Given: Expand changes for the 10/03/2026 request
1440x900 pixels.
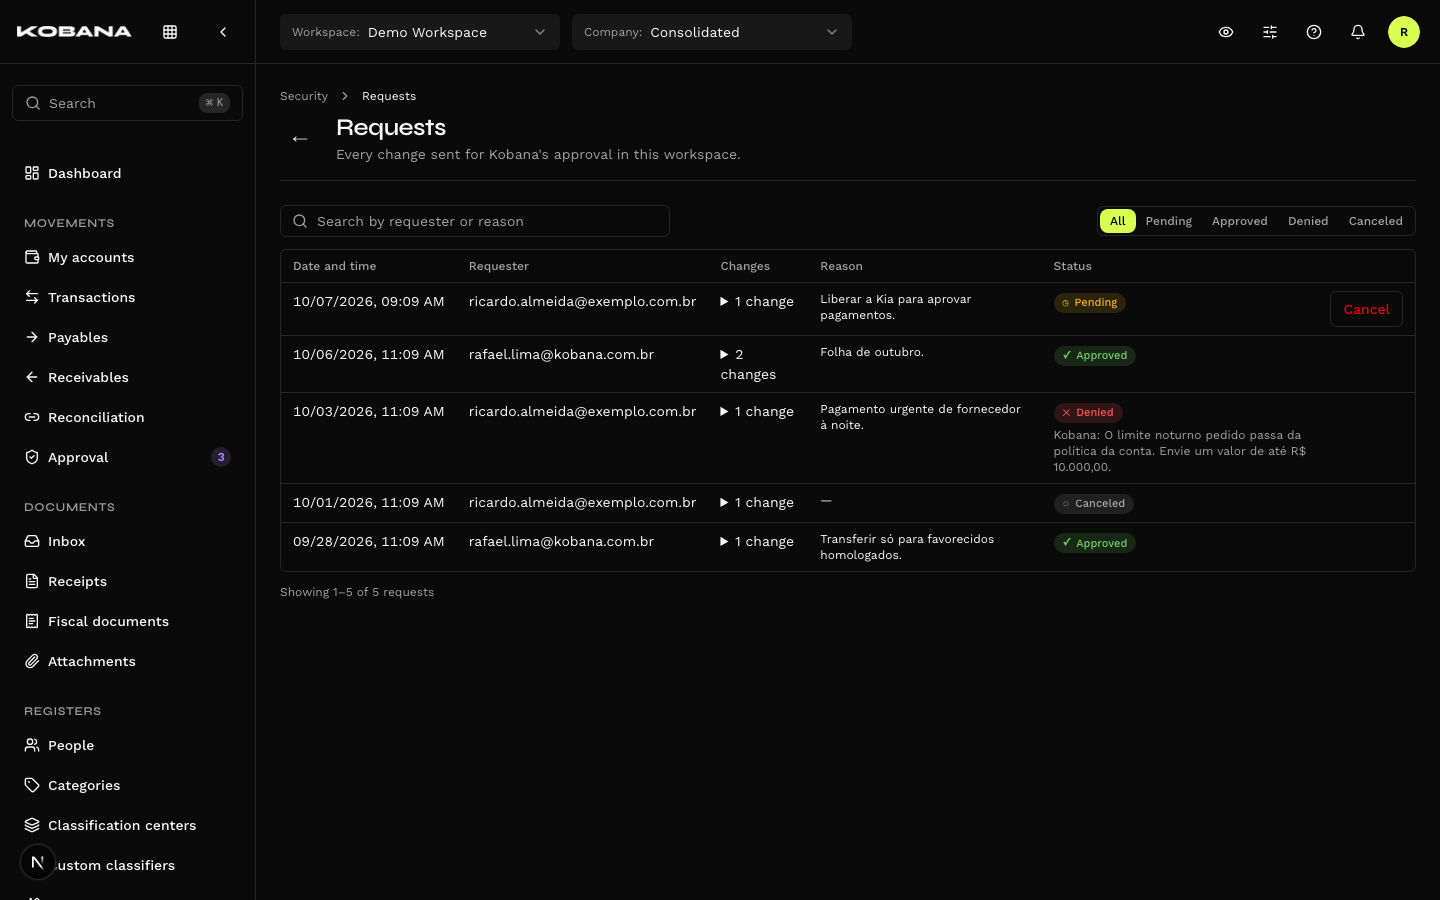Looking at the screenshot, I should pyautogui.click(x=757, y=411).
